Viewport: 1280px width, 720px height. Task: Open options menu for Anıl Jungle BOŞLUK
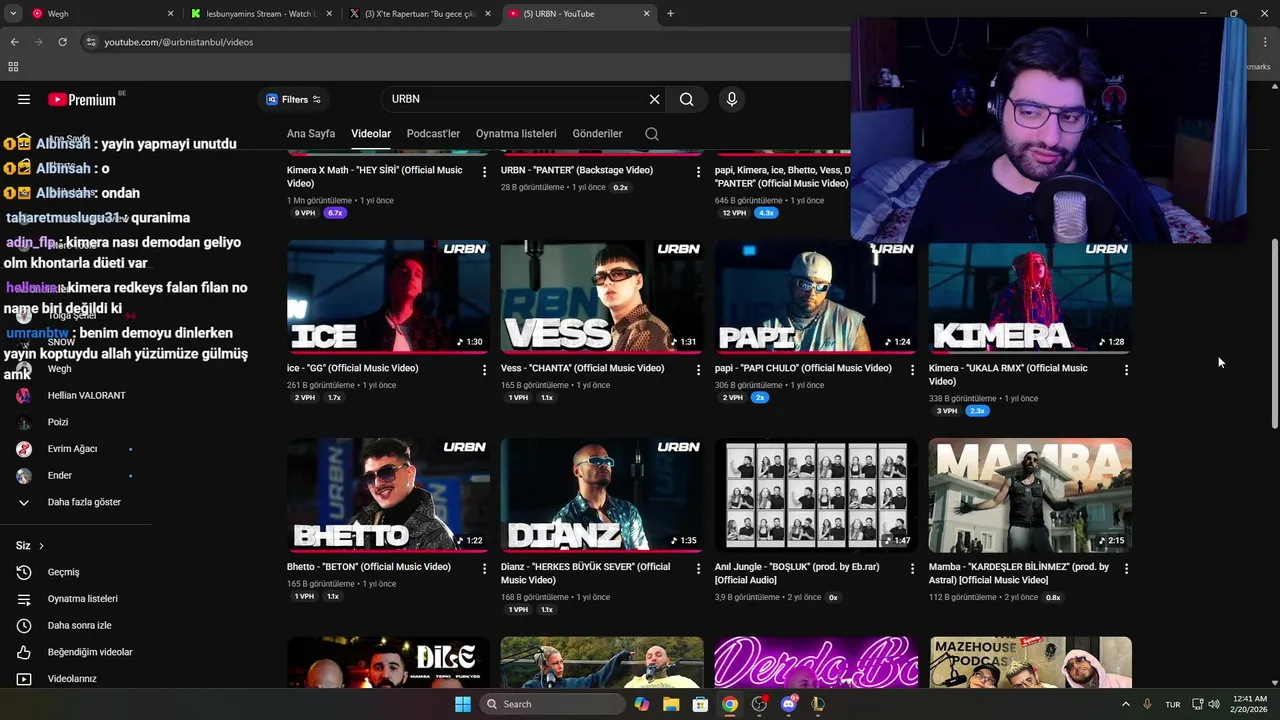click(912, 568)
